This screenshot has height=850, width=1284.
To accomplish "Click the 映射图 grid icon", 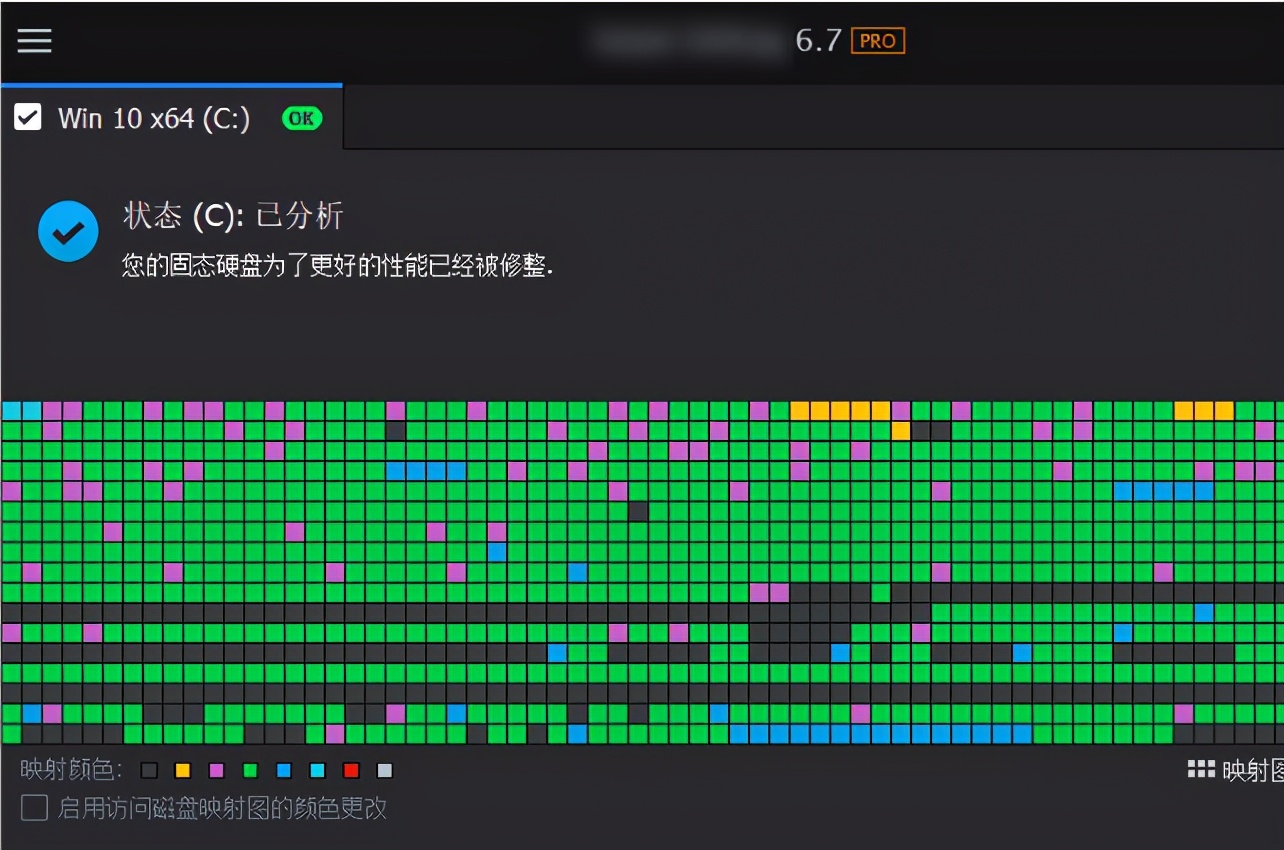I will (1201, 769).
